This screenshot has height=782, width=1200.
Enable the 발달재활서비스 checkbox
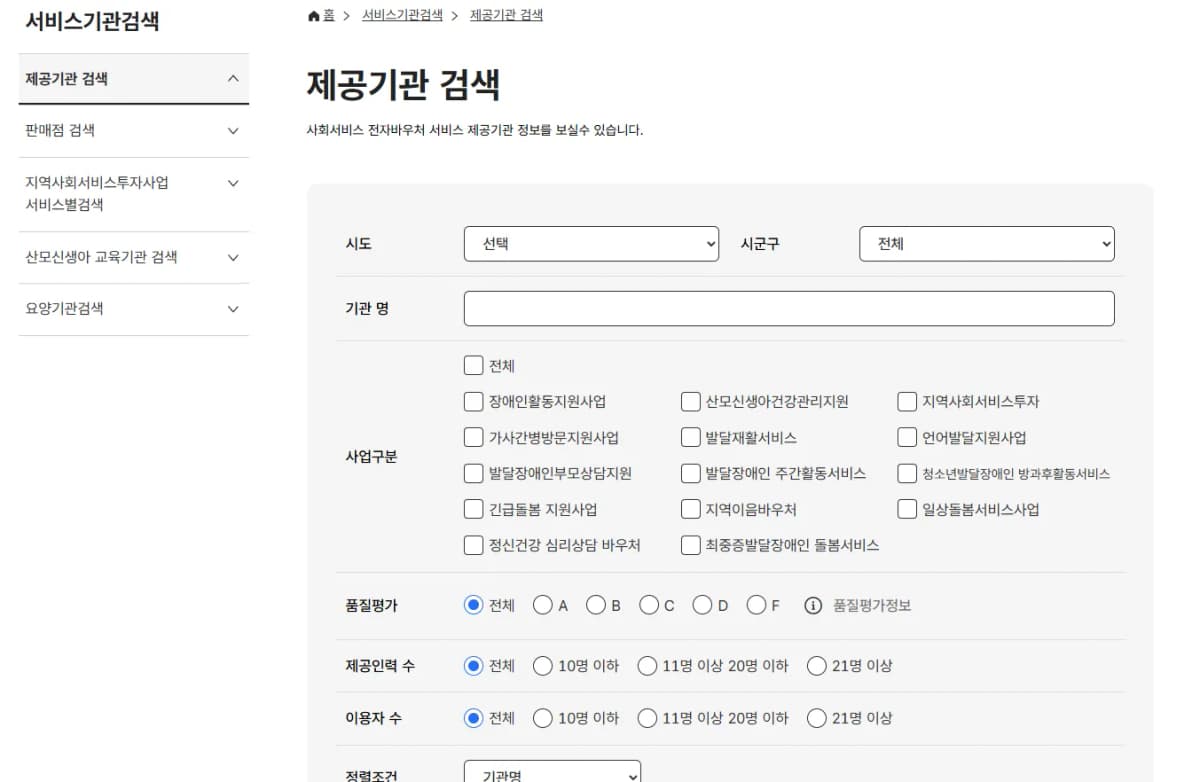tap(690, 438)
